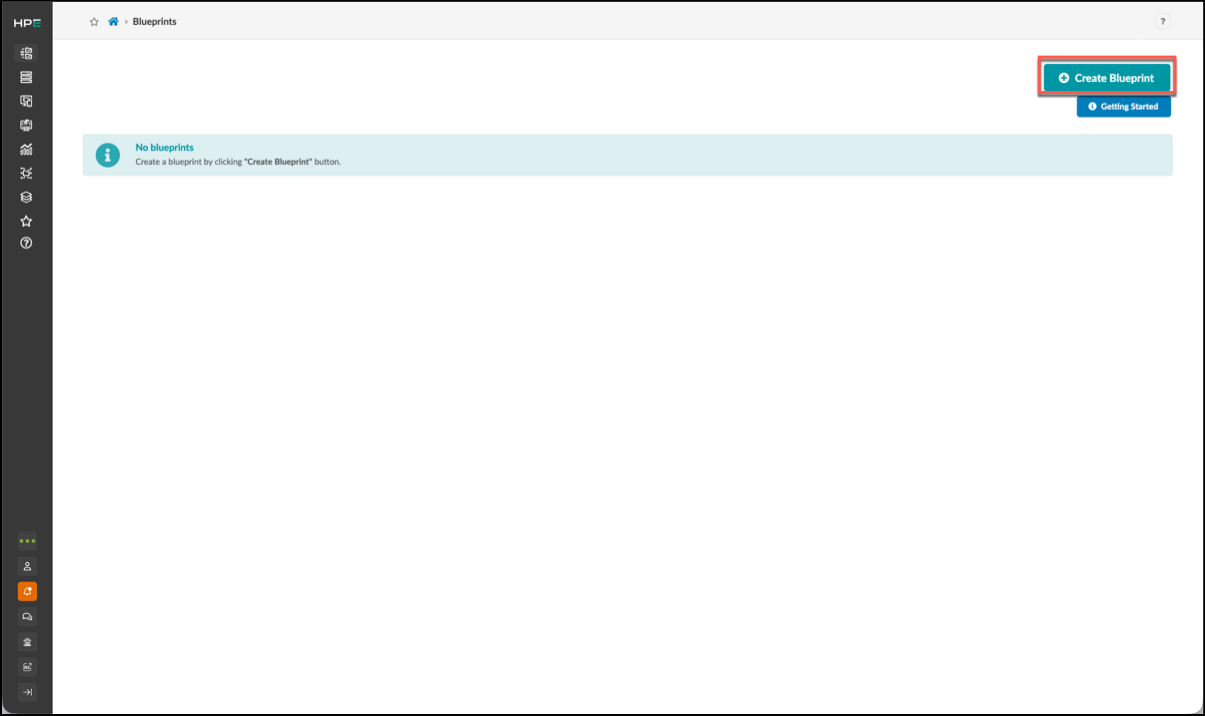Open the stacked layers icon in the sidebar

(27, 197)
